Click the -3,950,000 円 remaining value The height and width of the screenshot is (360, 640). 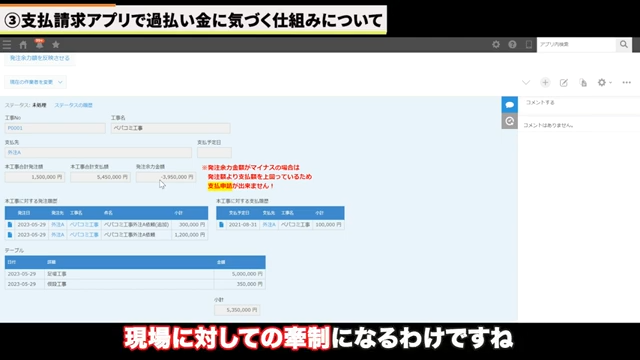[166, 177]
